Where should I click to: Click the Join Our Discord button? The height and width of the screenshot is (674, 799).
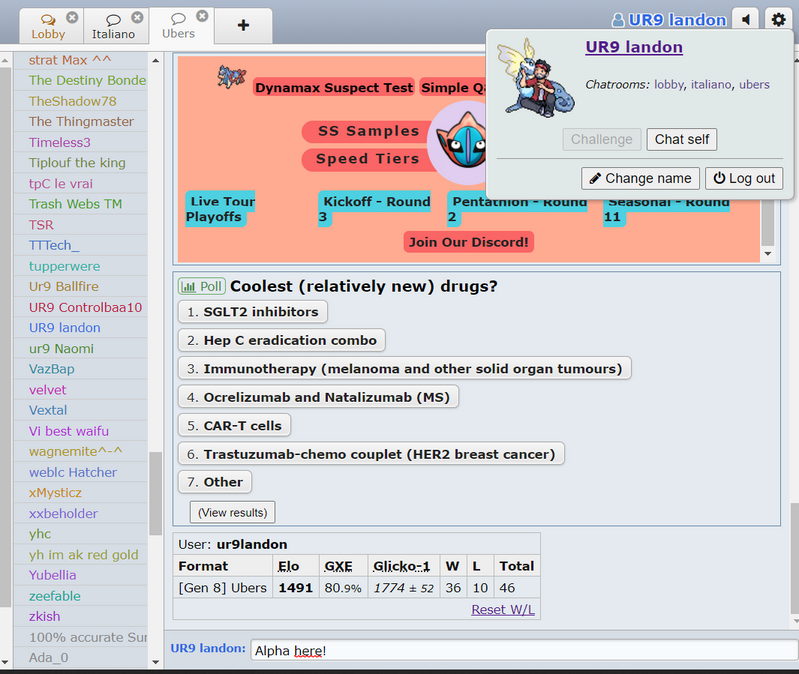469,242
